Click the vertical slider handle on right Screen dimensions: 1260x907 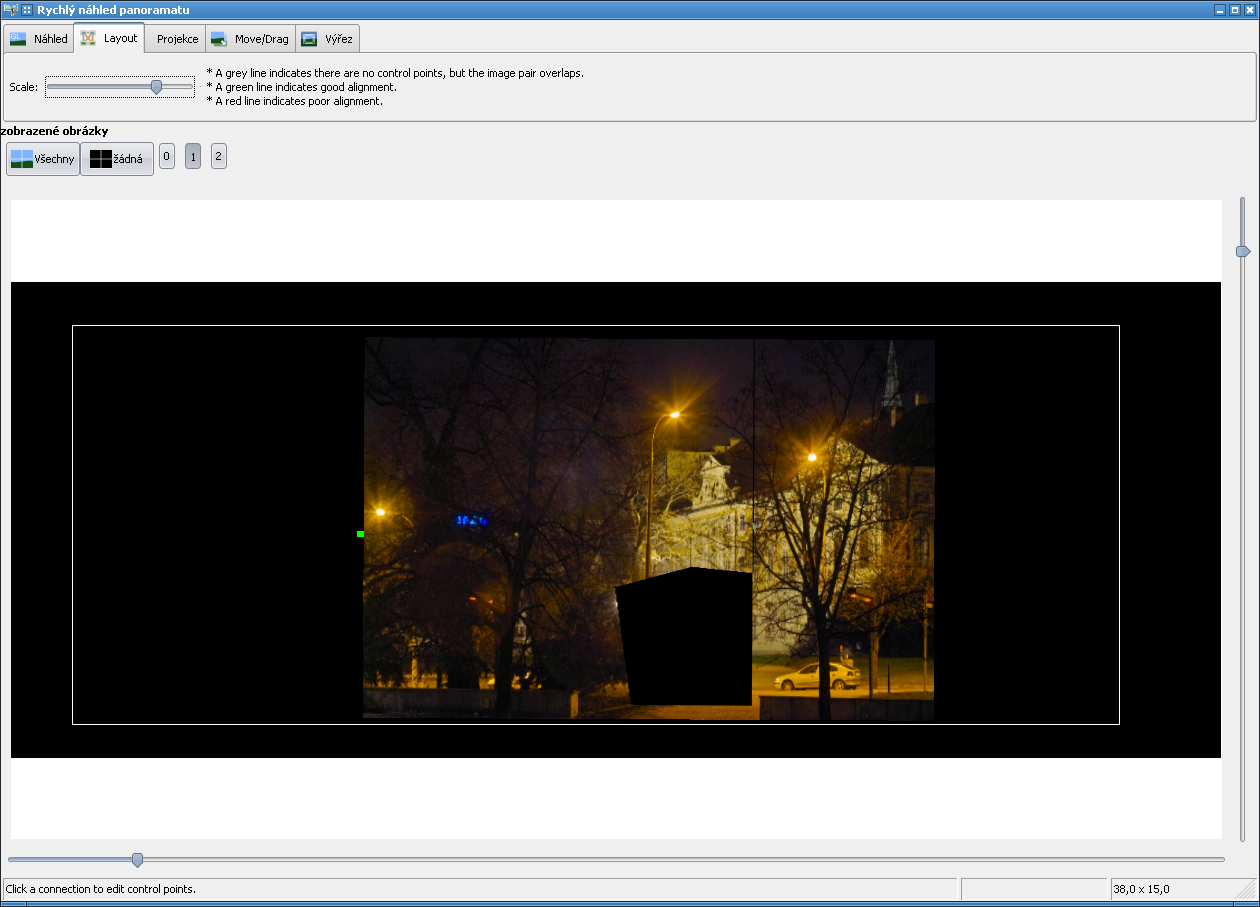[x=1242, y=251]
